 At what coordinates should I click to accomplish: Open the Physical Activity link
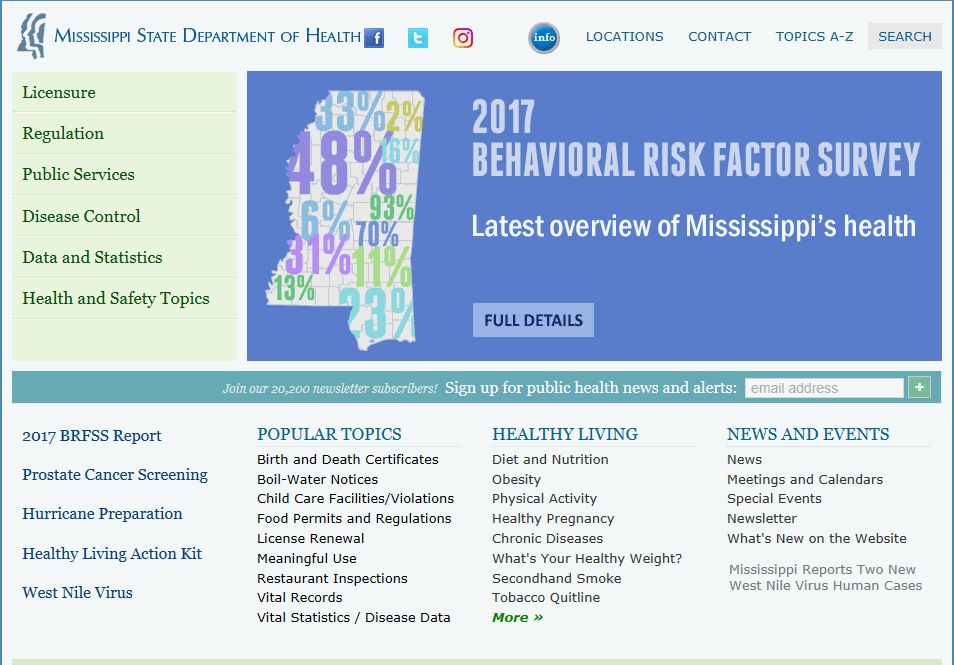[x=544, y=499]
